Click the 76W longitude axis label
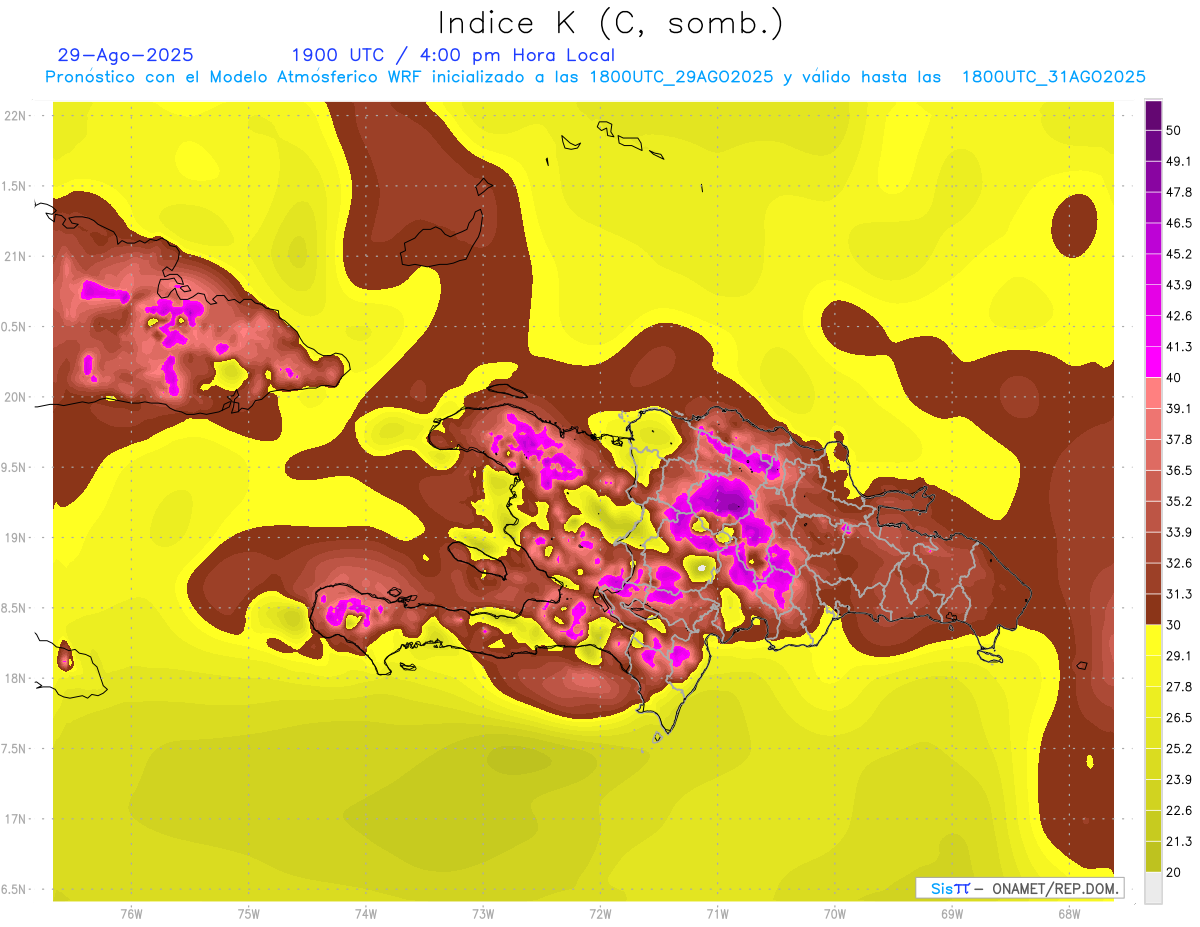Screen dimensions: 1200x927 (131, 913)
